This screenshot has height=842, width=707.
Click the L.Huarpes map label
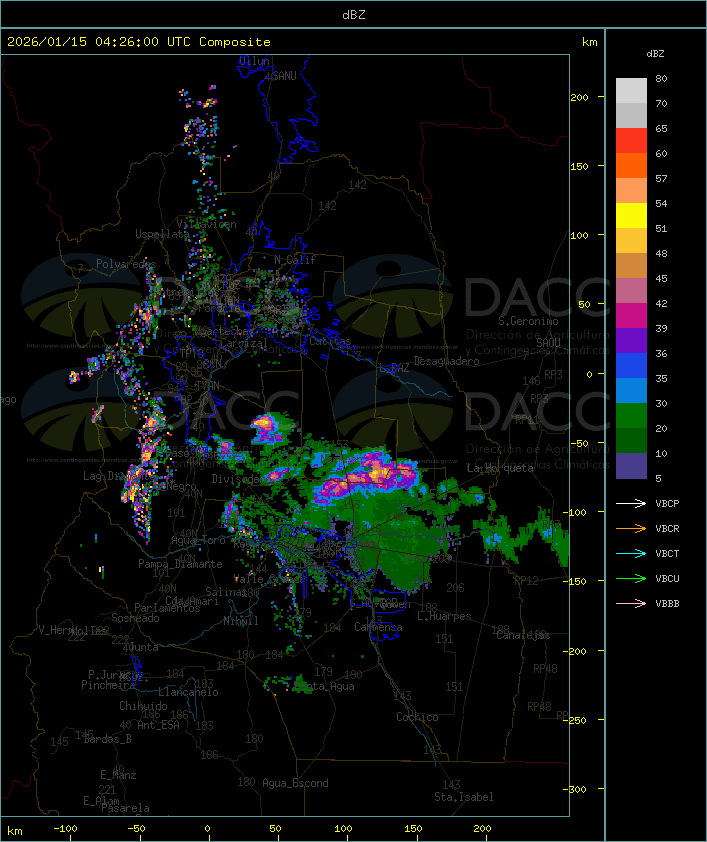(x=444, y=616)
